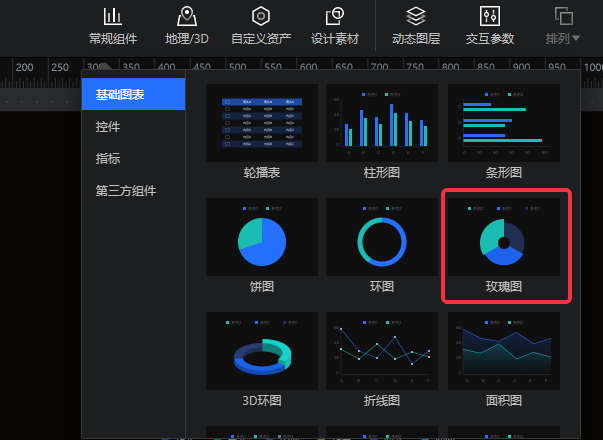Select the 基础图表 category tab
The width and height of the screenshot is (603, 440).
(x=133, y=95)
